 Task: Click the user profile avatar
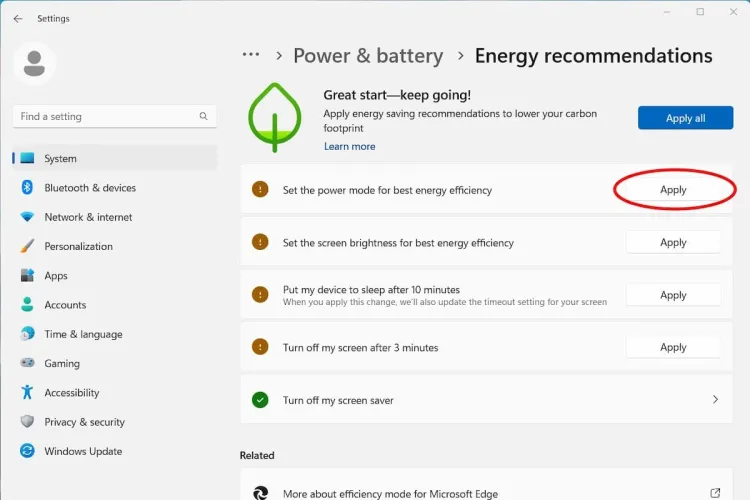[x=34, y=64]
